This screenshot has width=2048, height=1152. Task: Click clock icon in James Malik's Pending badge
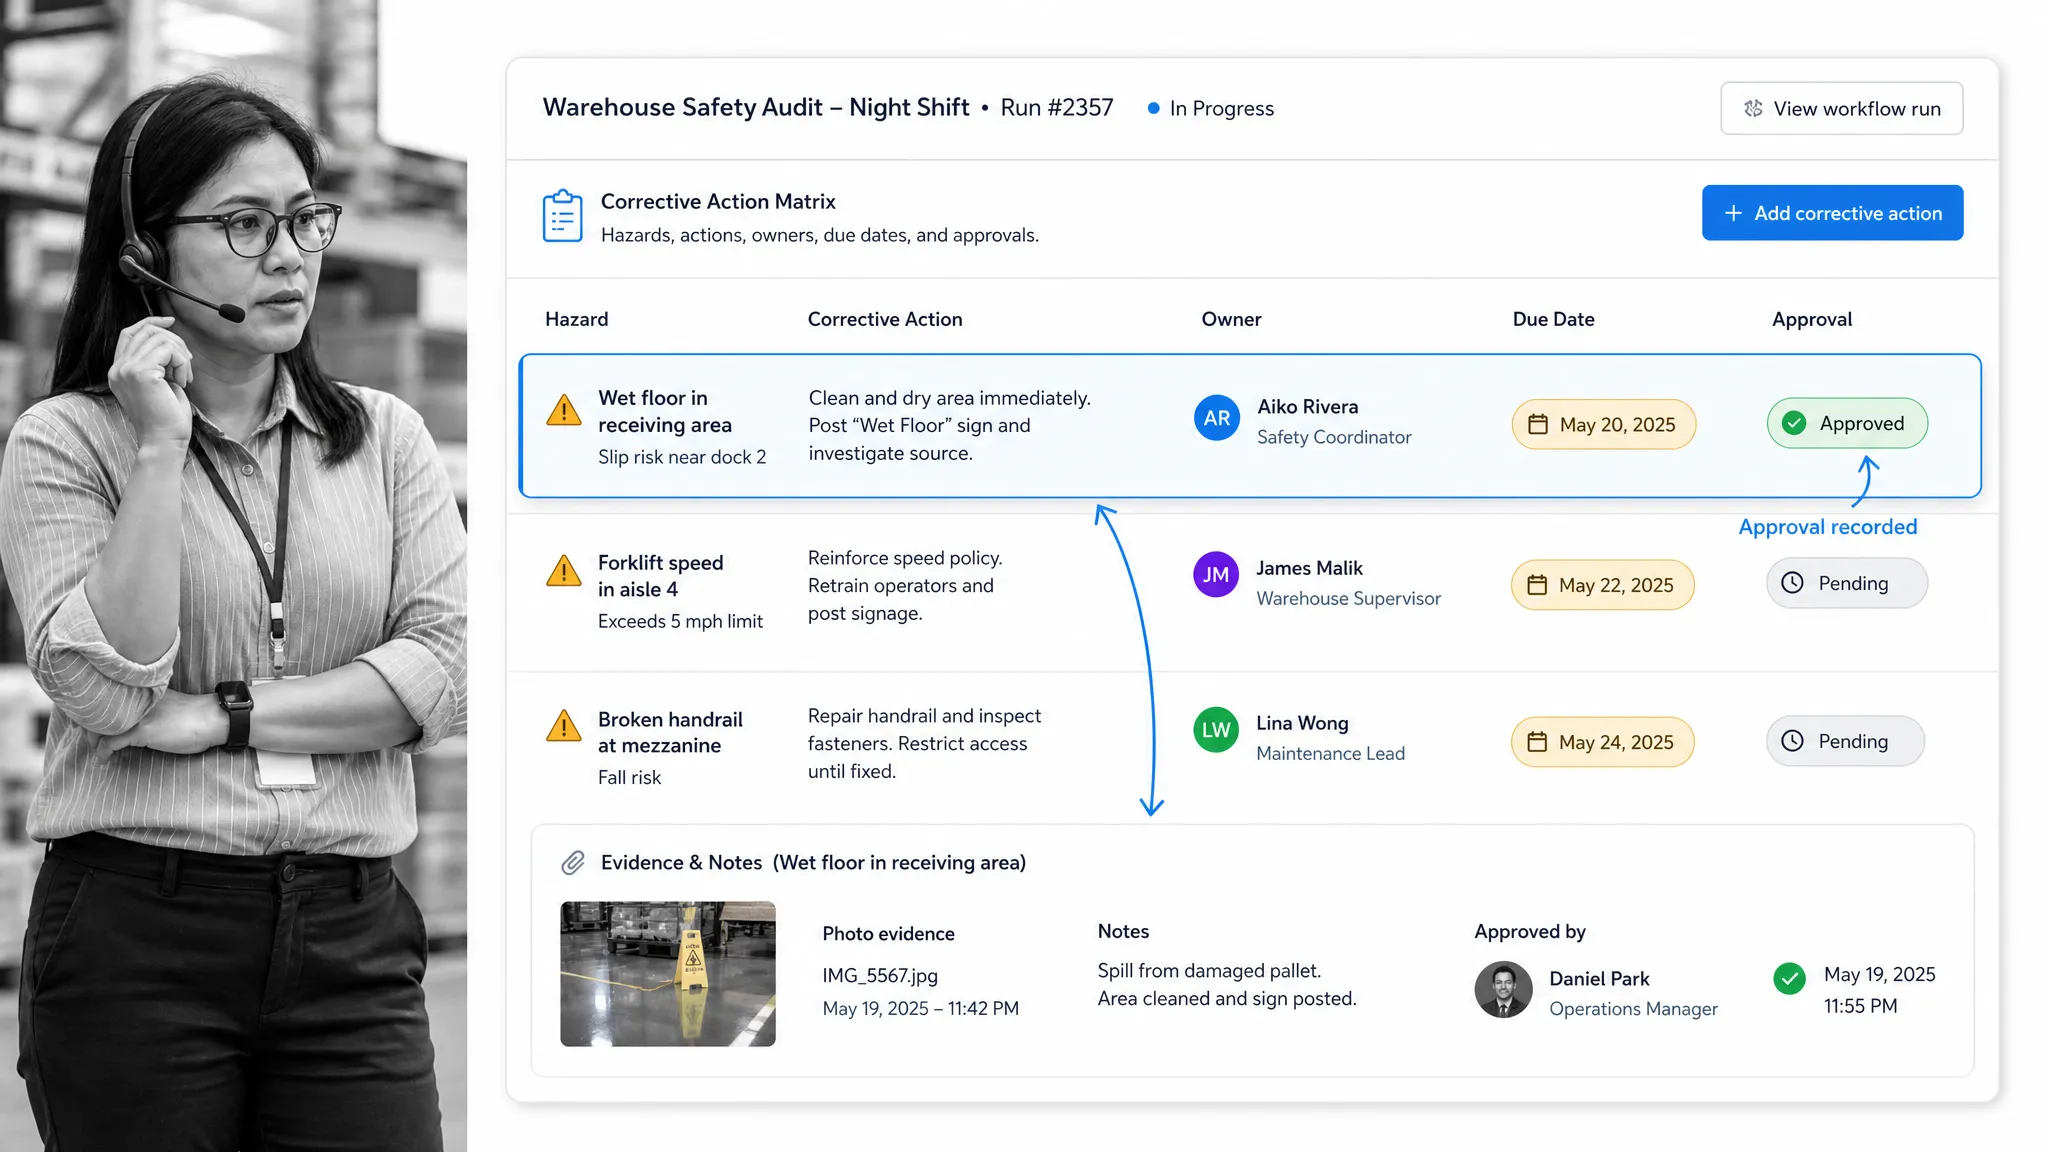[x=1792, y=583]
